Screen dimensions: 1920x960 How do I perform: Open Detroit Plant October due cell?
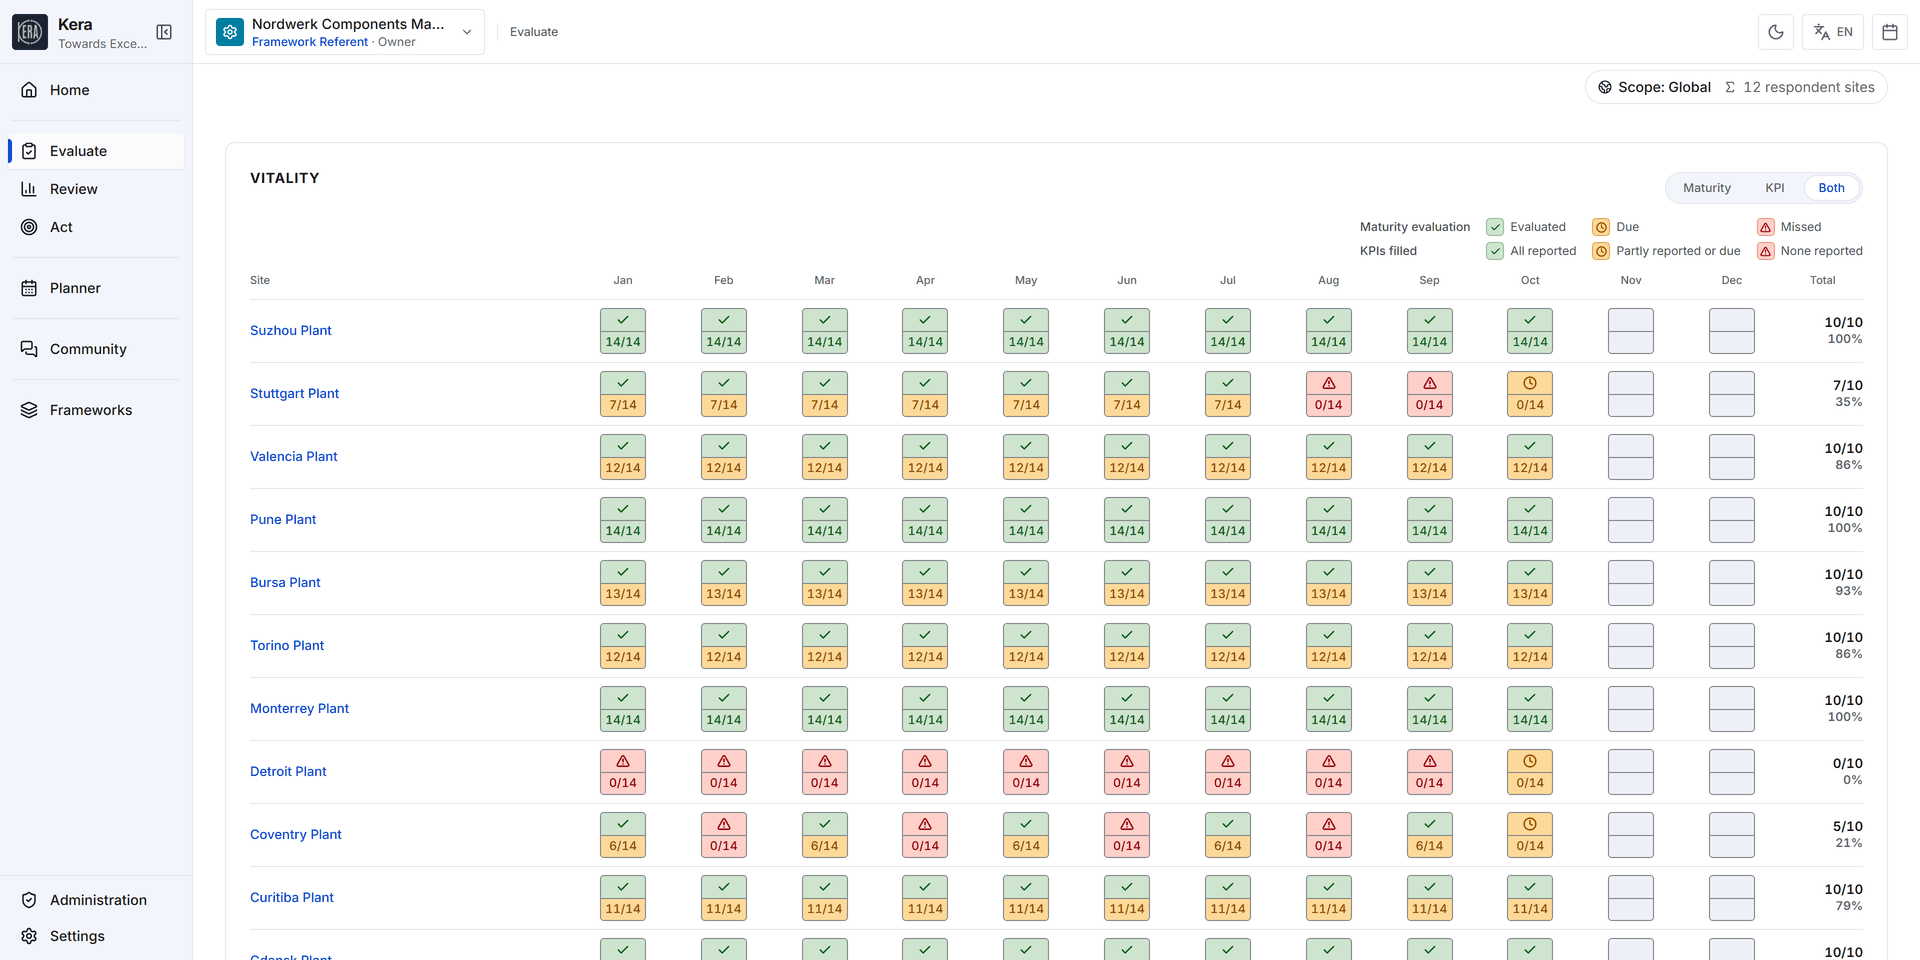(1530, 772)
